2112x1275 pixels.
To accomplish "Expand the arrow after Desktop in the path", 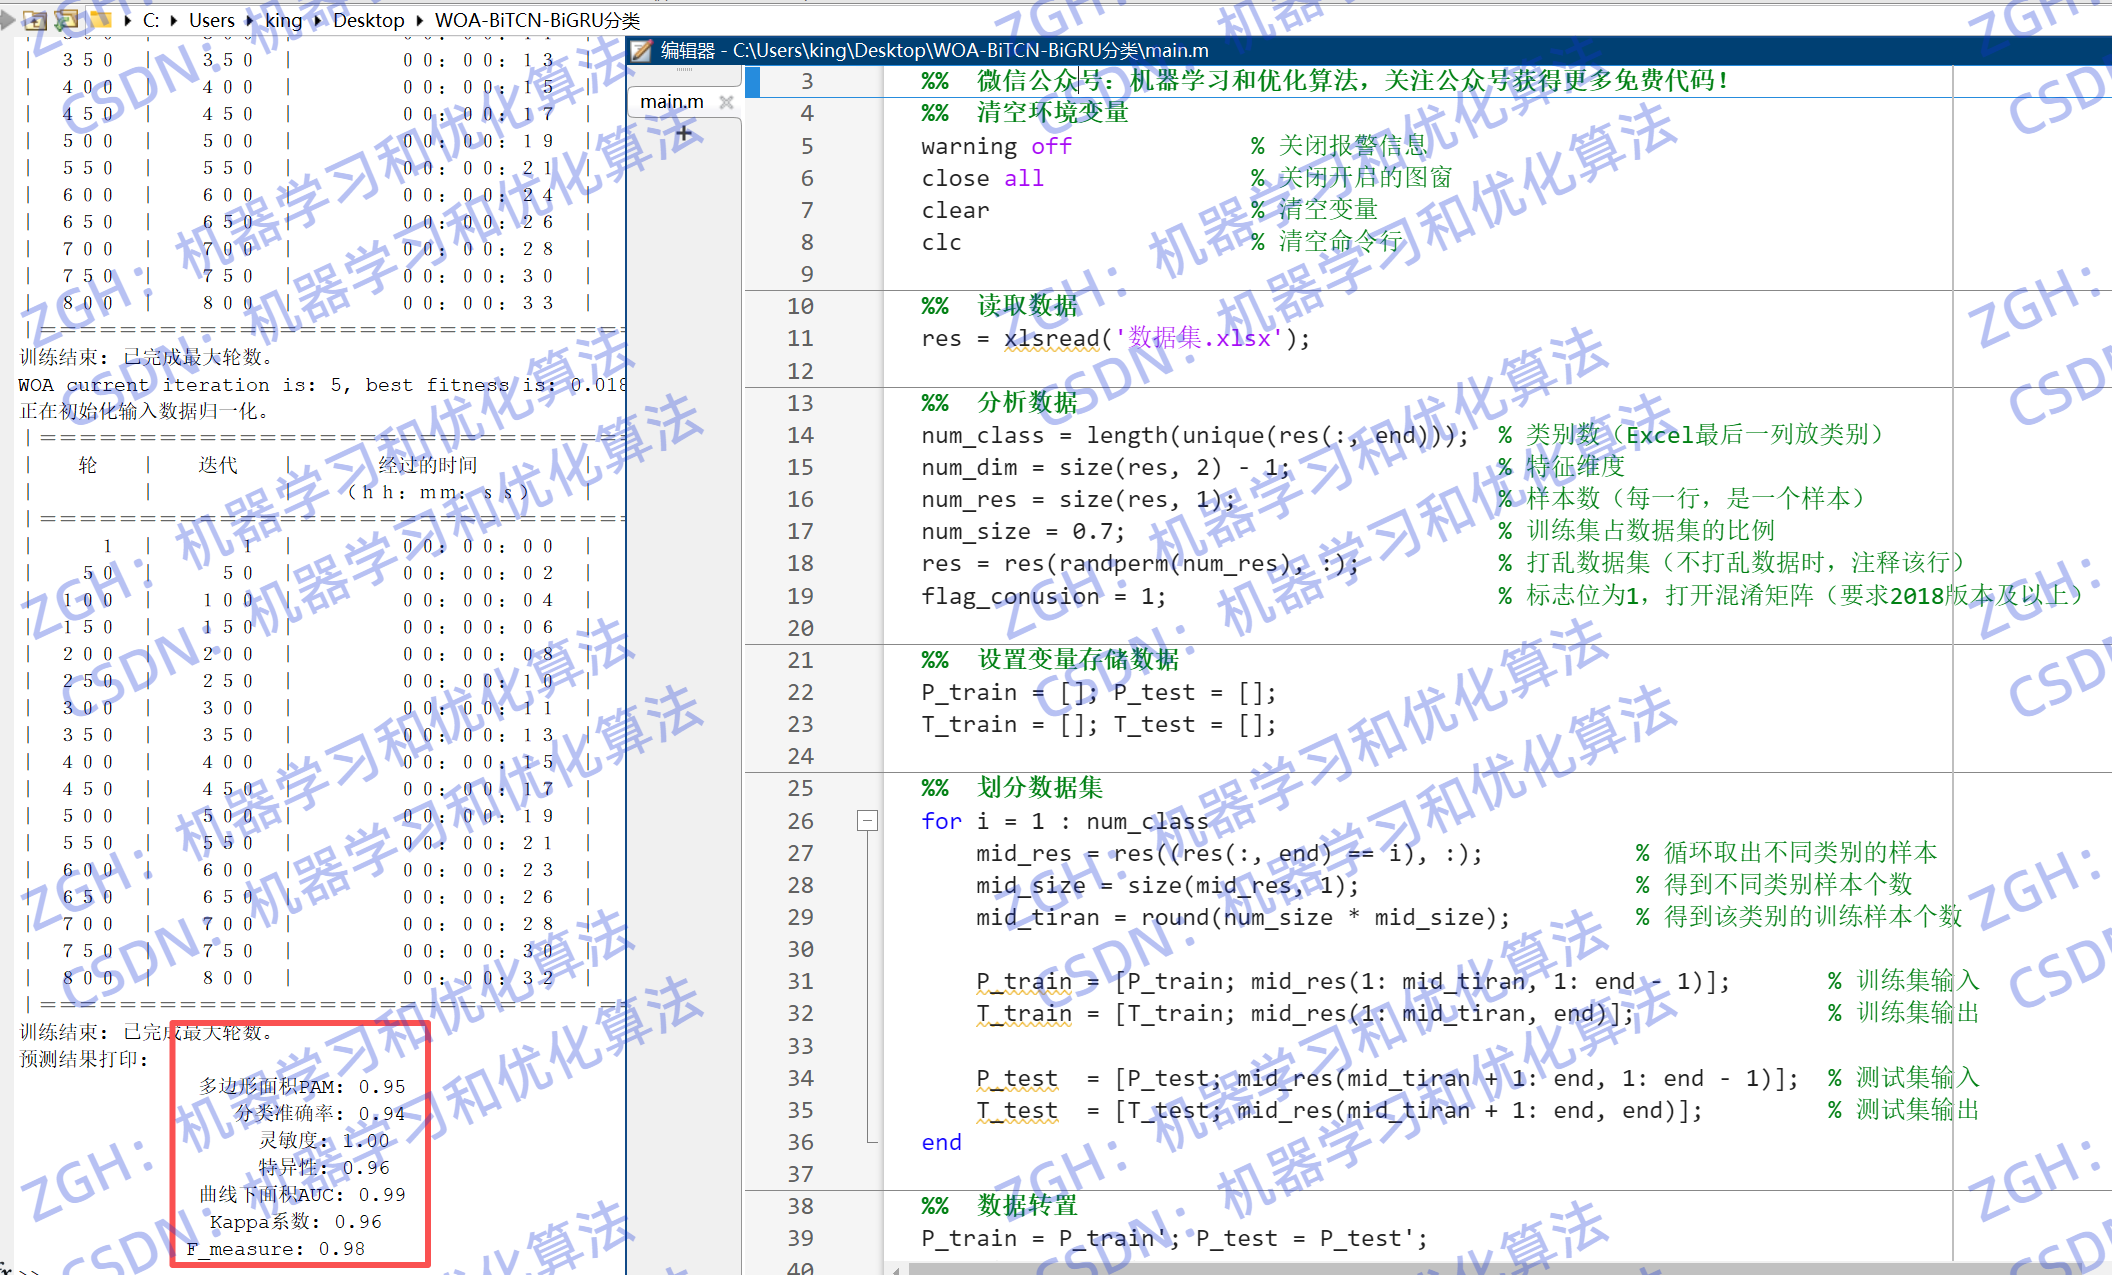I will coord(419,20).
